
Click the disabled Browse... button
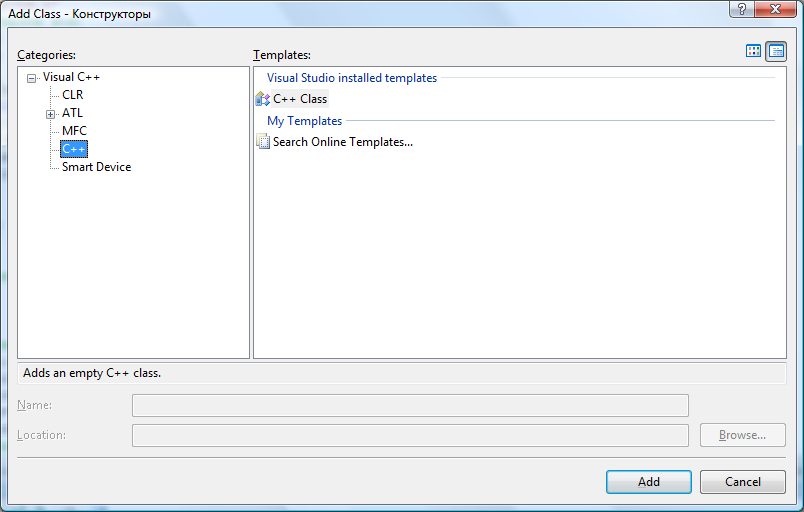[x=742, y=435]
